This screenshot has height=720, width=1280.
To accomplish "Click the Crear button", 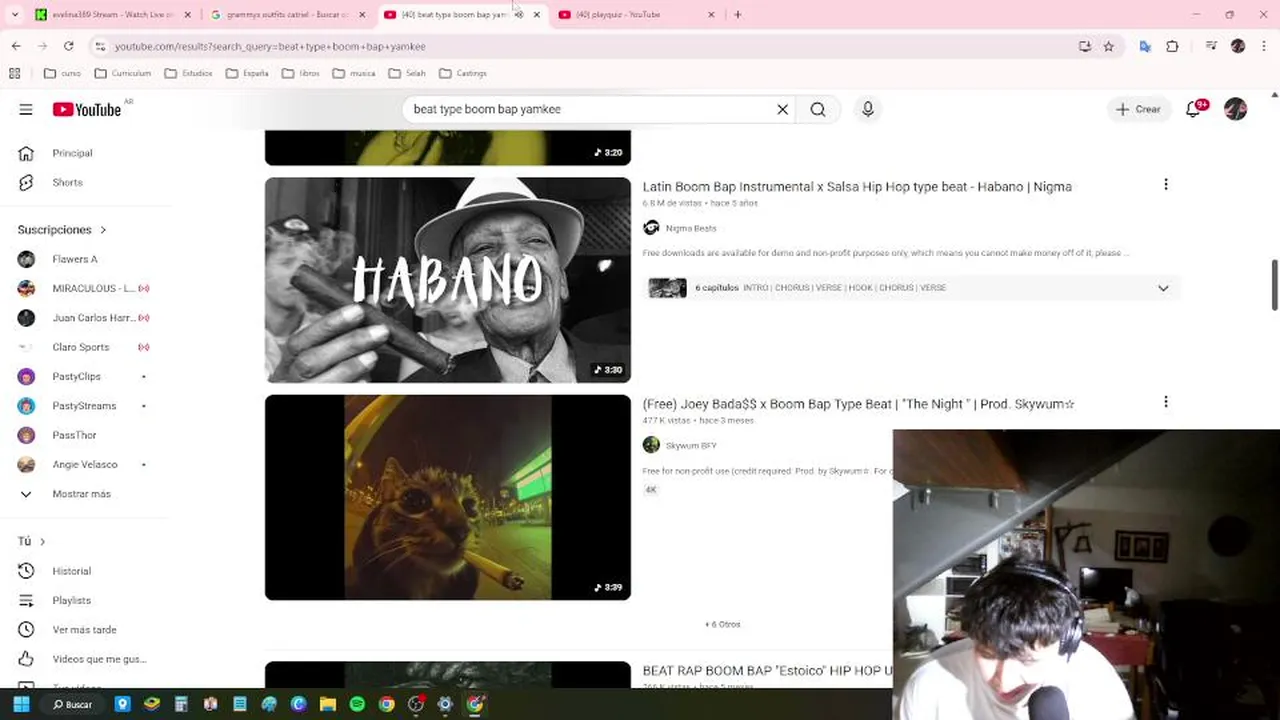I will (1138, 109).
